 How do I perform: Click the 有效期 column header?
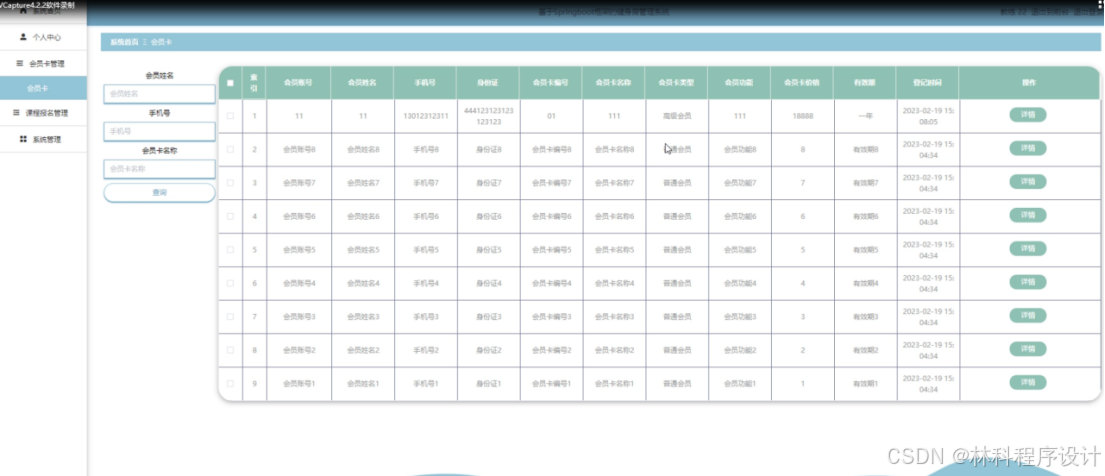pos(865,83)
